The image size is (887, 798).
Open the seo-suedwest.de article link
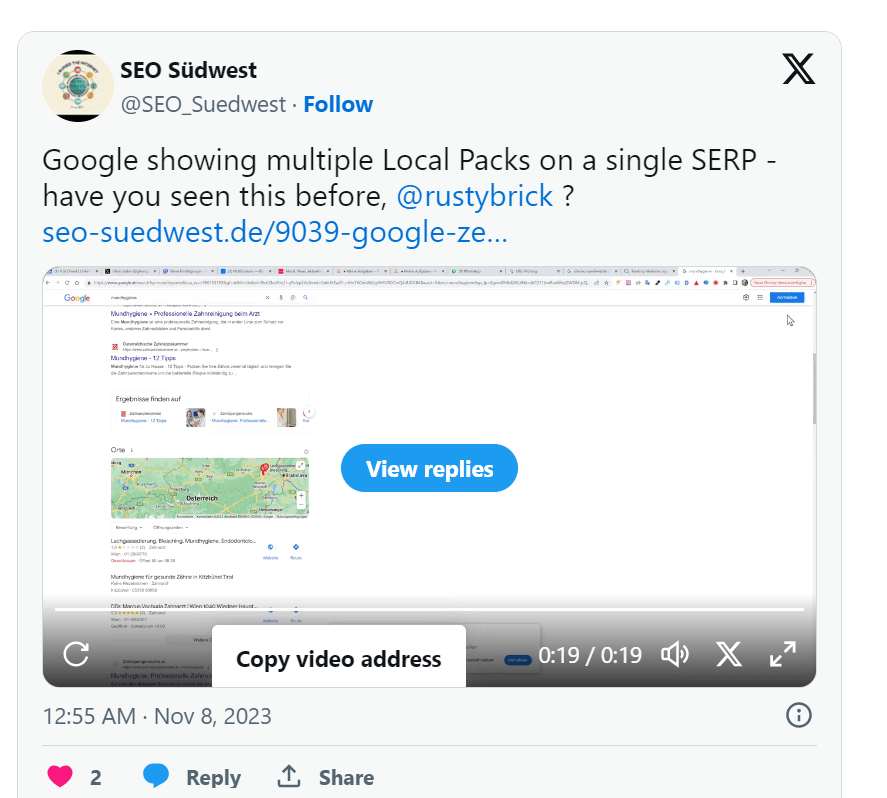(x=275, y=232)
